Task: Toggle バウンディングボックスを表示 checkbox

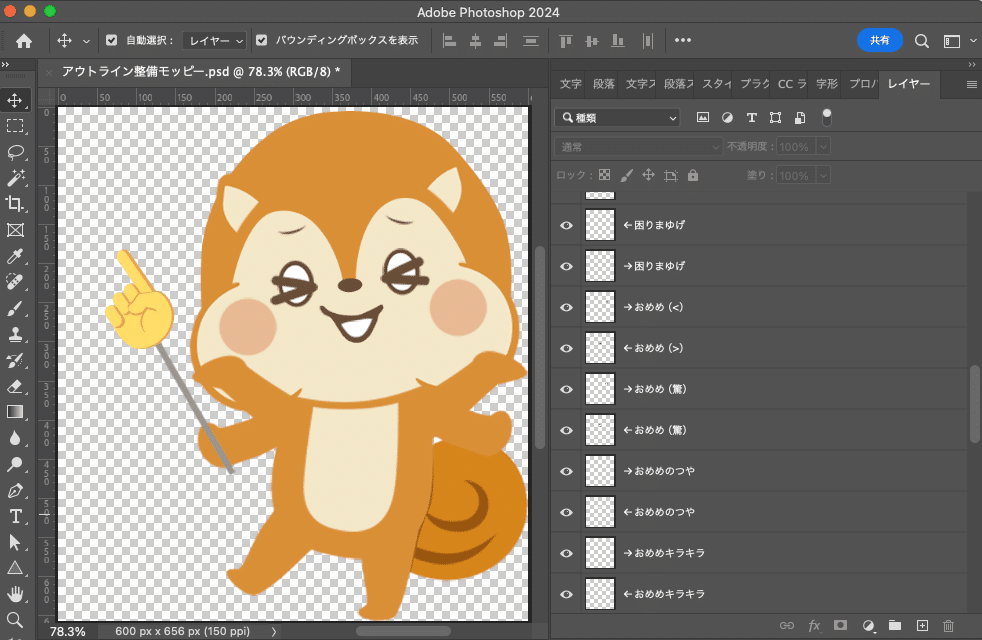Action: [262, 40]
